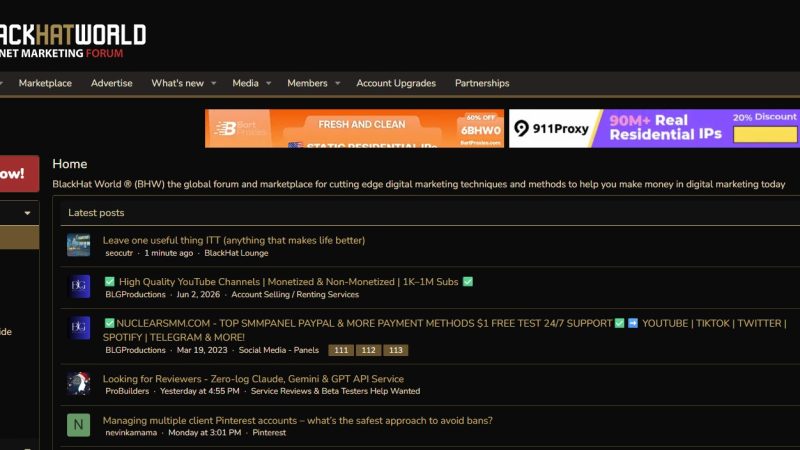Open the High Quality YouTube Channels thread

point(289,282)
